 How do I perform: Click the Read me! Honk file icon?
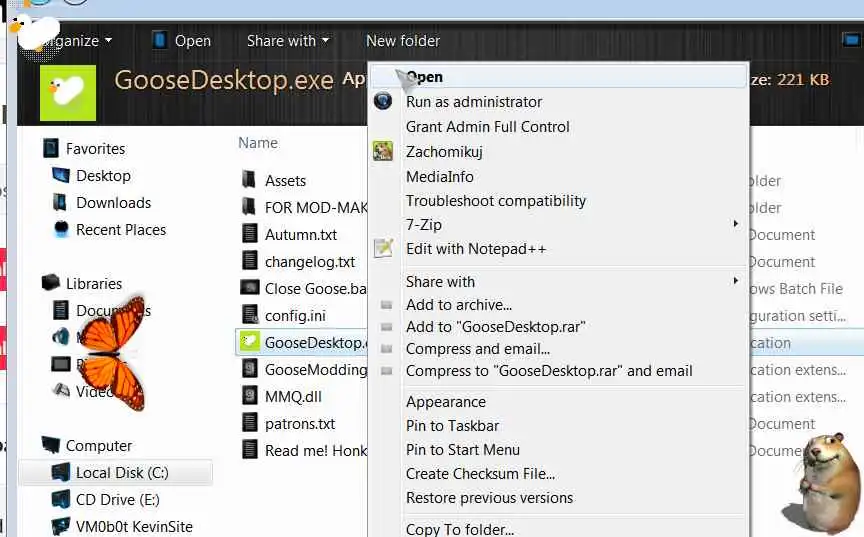click(x=250, y=449)
